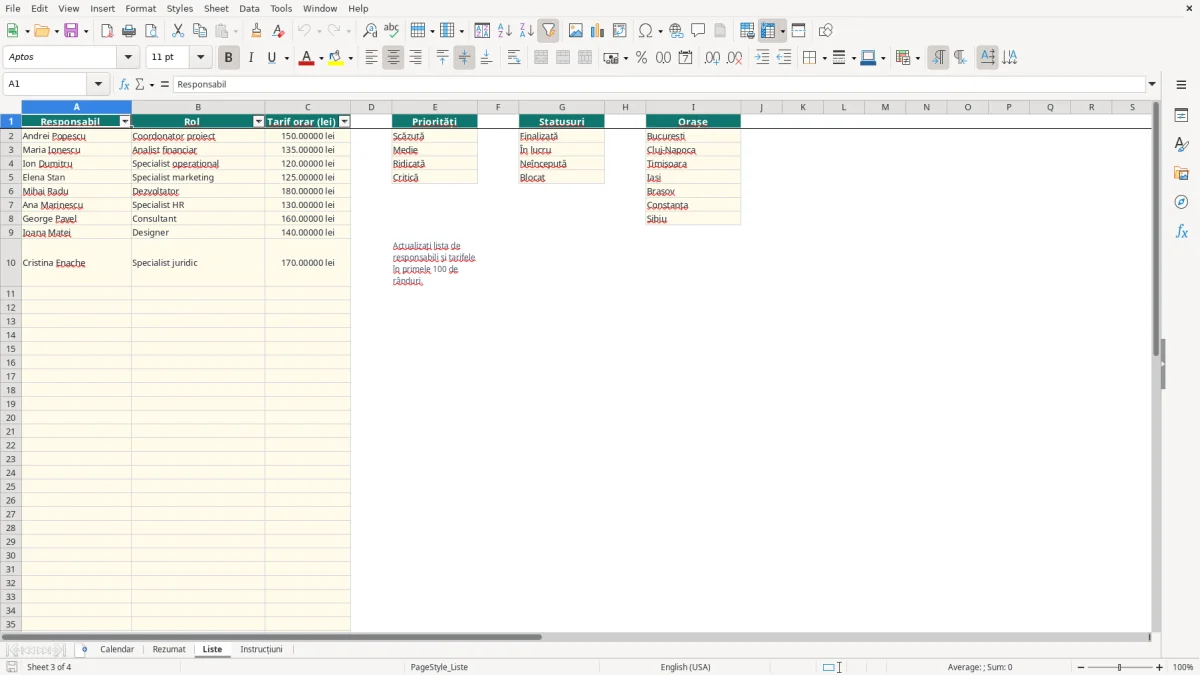Image resolution: width=1200 pixels, height=675 pixels.
Task: Open Find & Replace
Action: [370, 31]
